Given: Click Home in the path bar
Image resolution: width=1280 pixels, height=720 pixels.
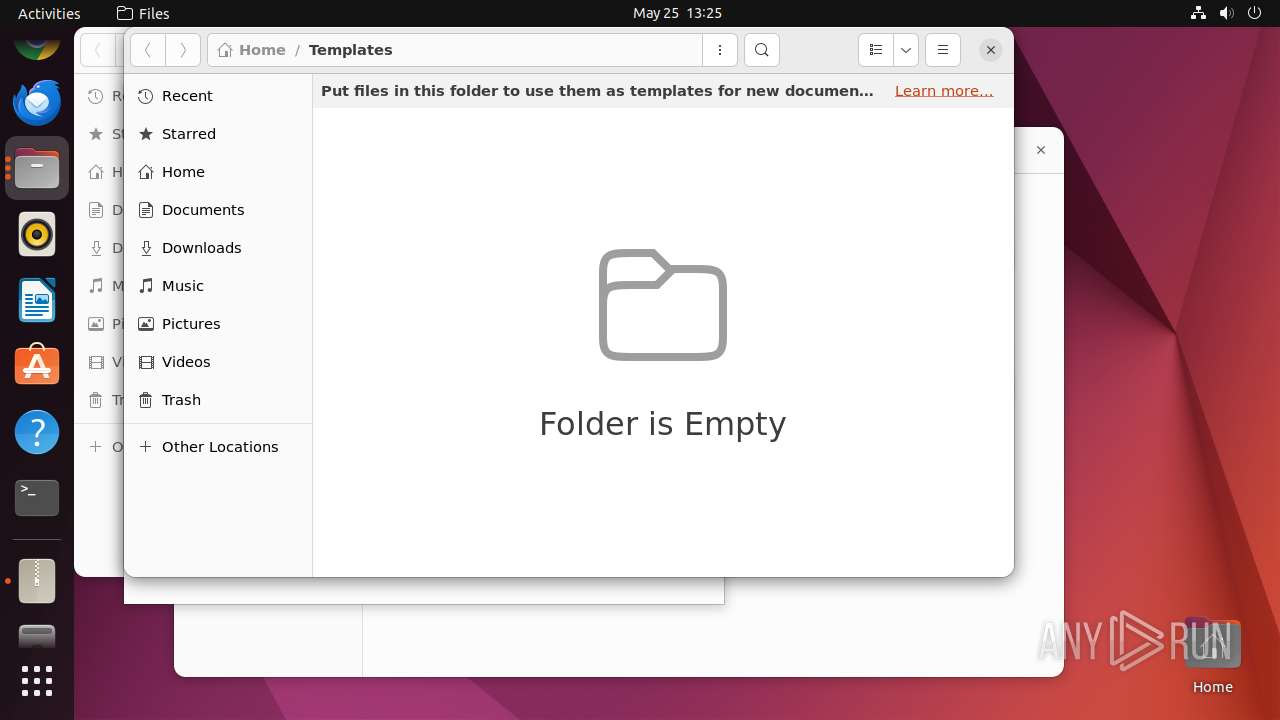Looking at the screenshot, I should click(x=252, y=50).
